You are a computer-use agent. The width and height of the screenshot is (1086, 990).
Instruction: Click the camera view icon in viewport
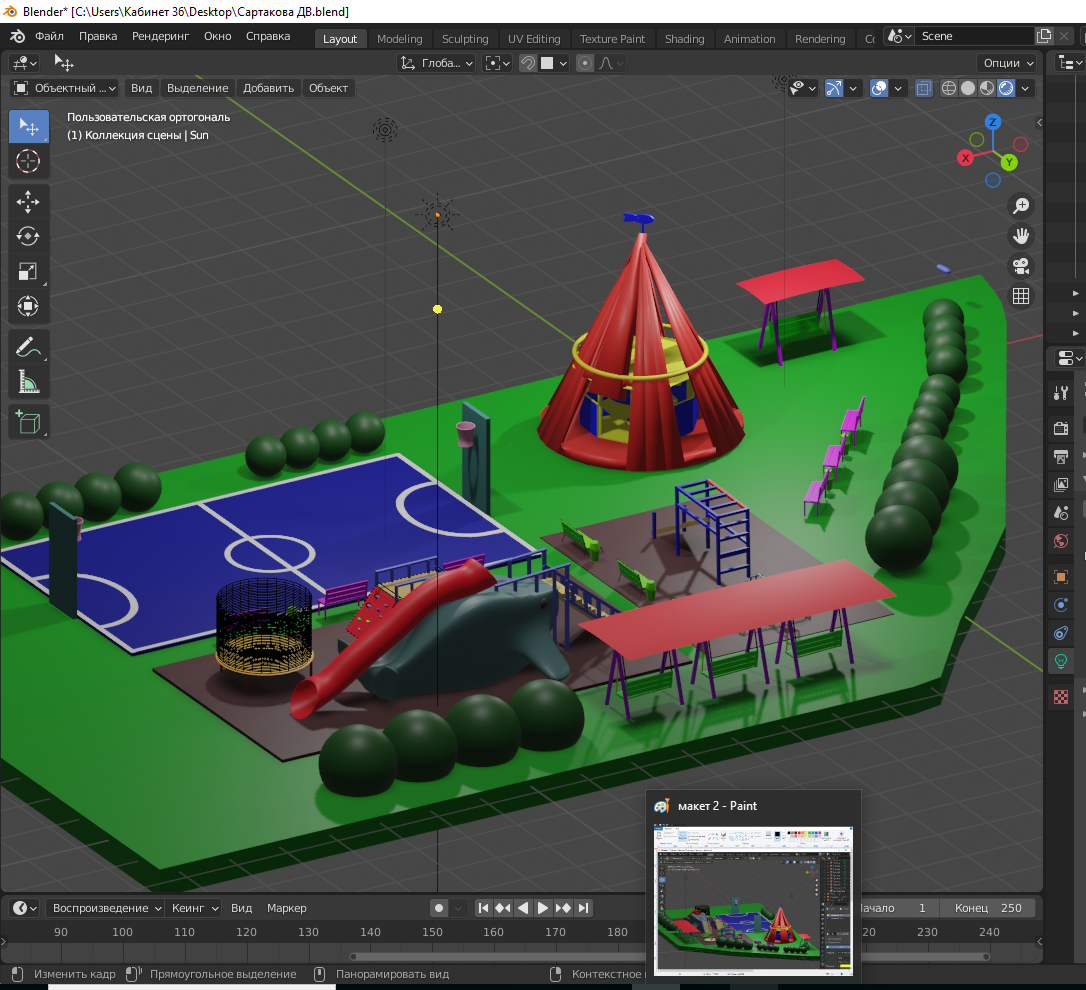1021,266
